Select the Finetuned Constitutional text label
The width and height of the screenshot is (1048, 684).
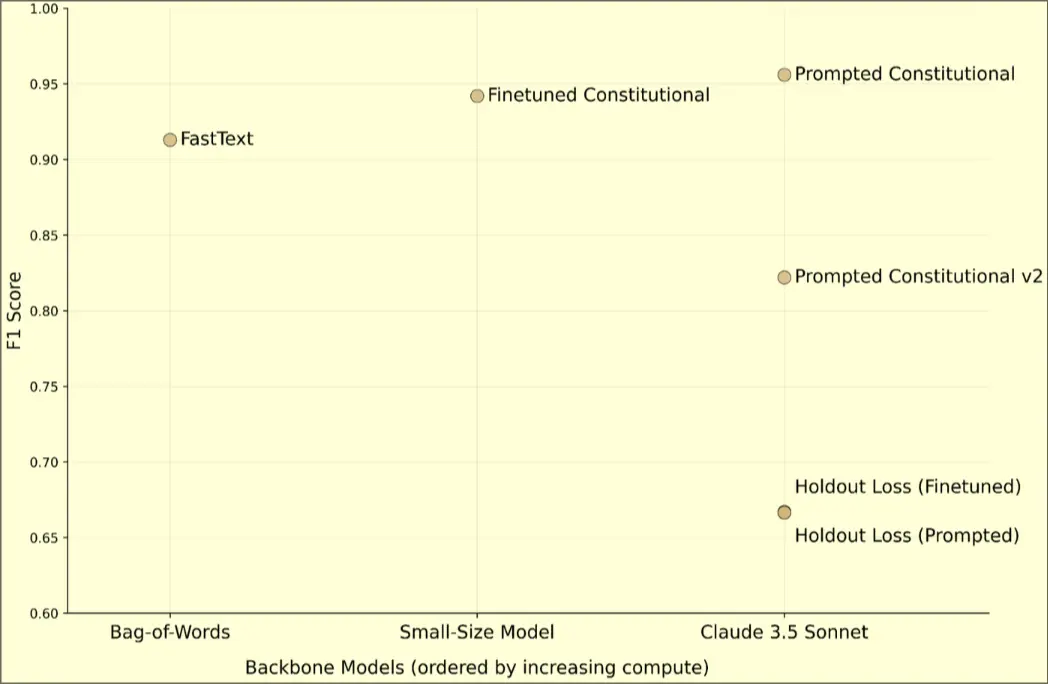tap(599, 96)
